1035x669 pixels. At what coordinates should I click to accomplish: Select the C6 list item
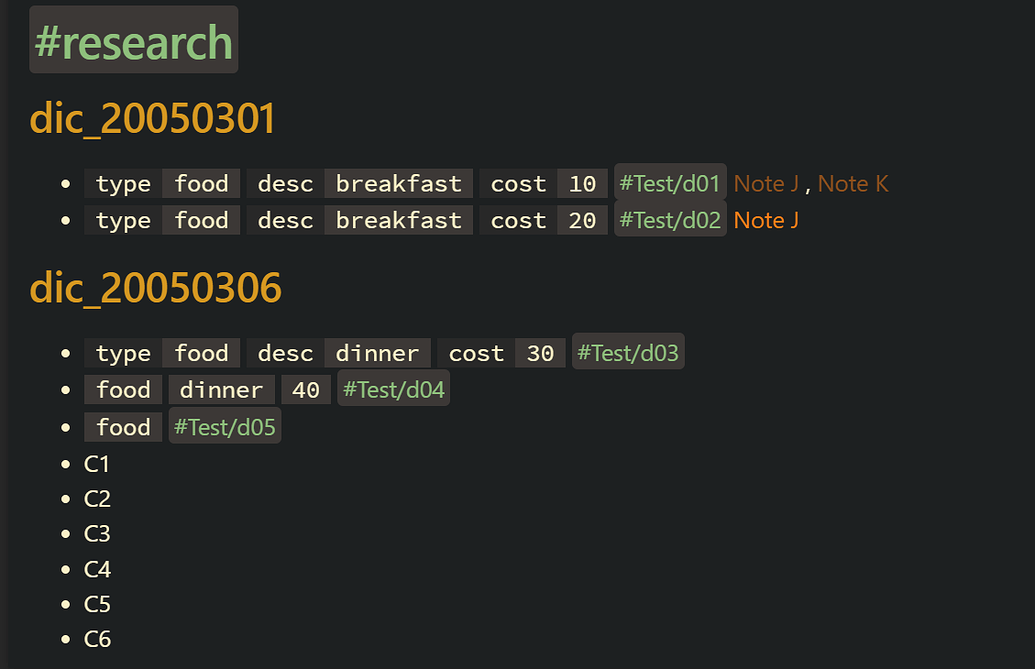pyautogui.click(x=97, y=639)
